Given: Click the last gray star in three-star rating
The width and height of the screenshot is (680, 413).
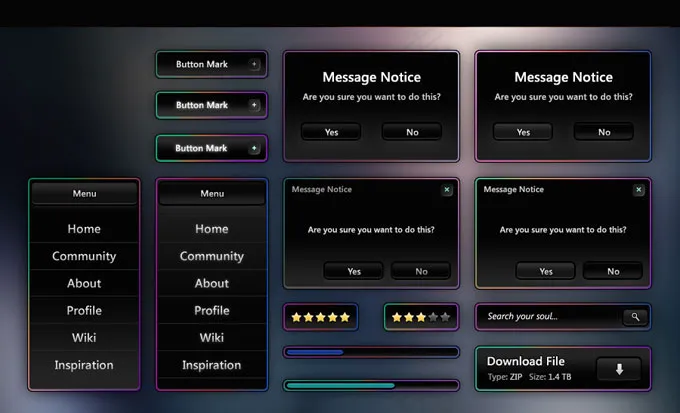Looking at the screenshot, I should pos(446,317).
